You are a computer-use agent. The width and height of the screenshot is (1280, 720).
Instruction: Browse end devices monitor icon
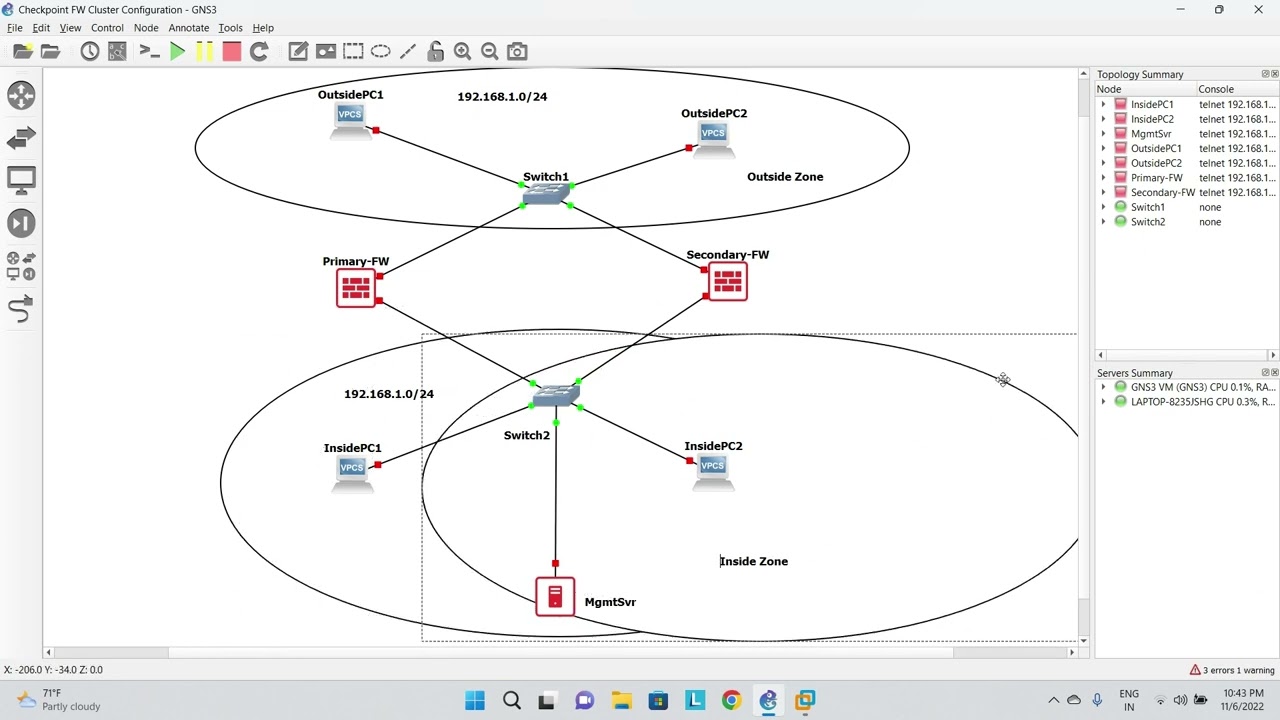(x=21, y=181)
